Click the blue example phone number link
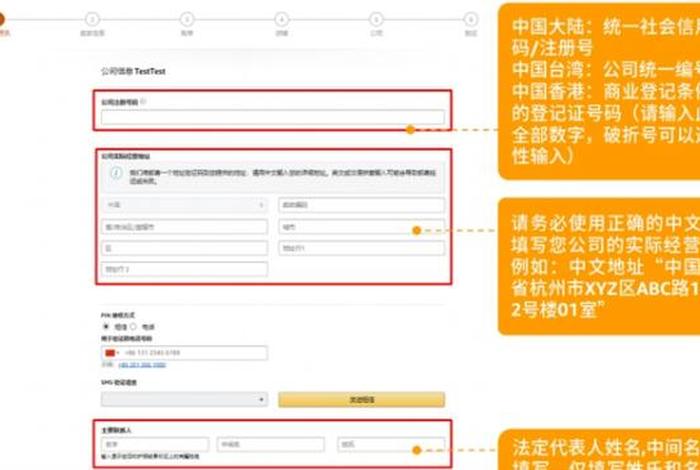Screen dimensions: 700x470 [142, 365]
